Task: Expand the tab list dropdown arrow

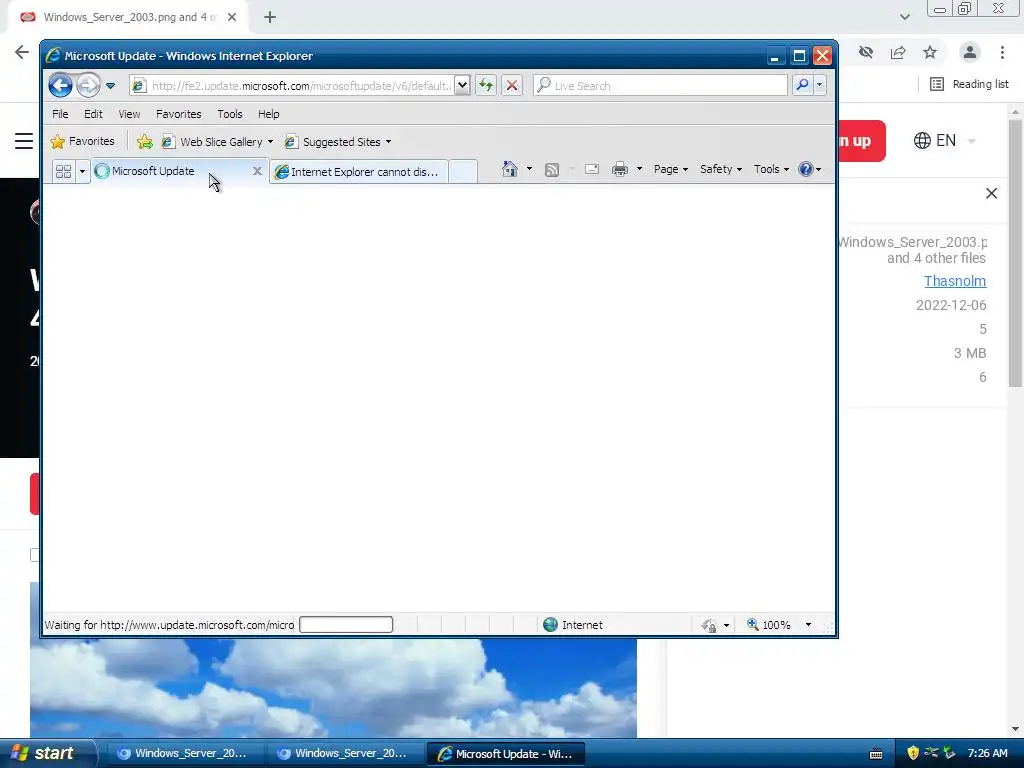Action: pyautogui.click(x=82, y=171)
